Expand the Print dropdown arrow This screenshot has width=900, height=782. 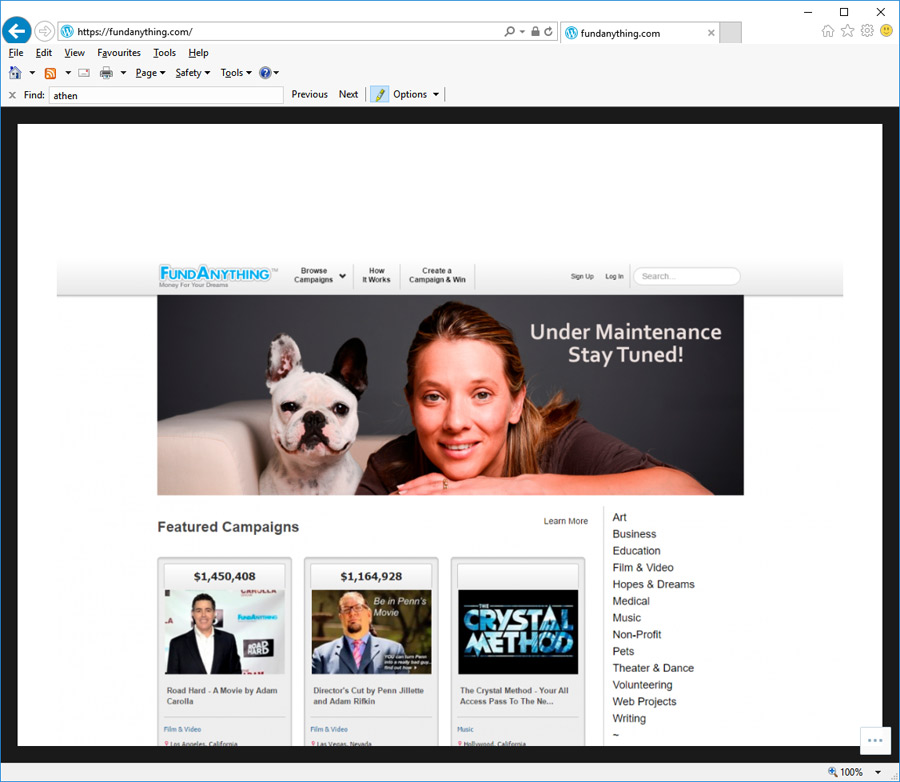pos(123,73)
